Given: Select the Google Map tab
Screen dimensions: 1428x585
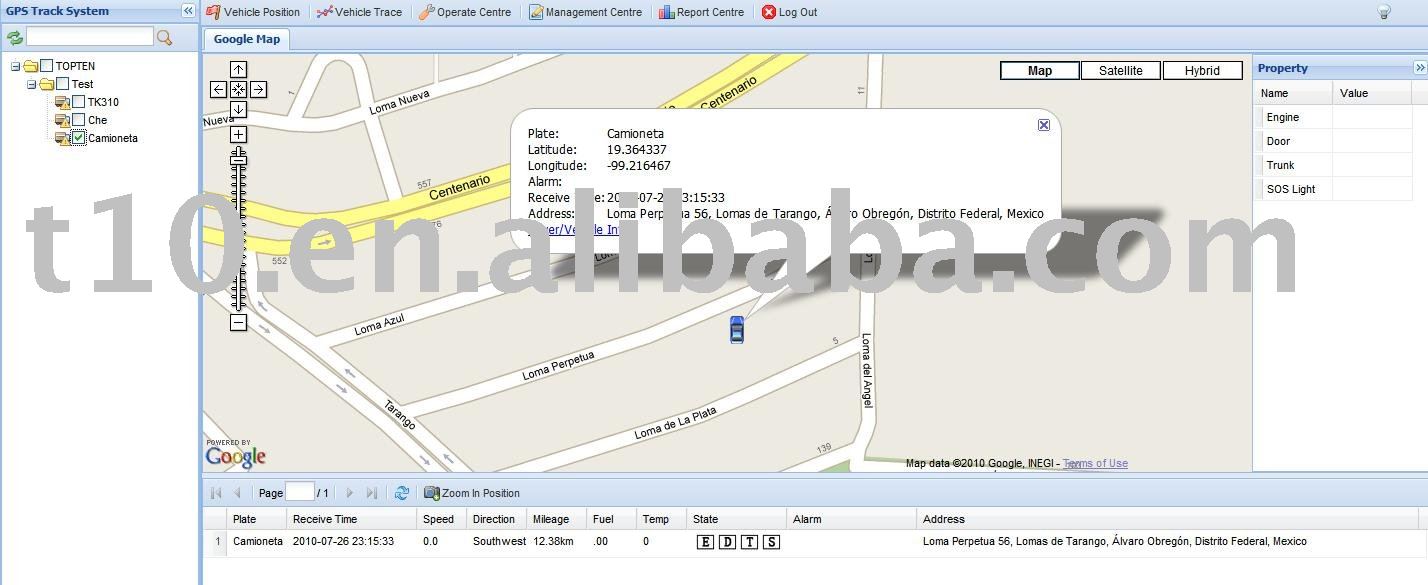Looking at the screenshot, I should click(x=247, y=39).
